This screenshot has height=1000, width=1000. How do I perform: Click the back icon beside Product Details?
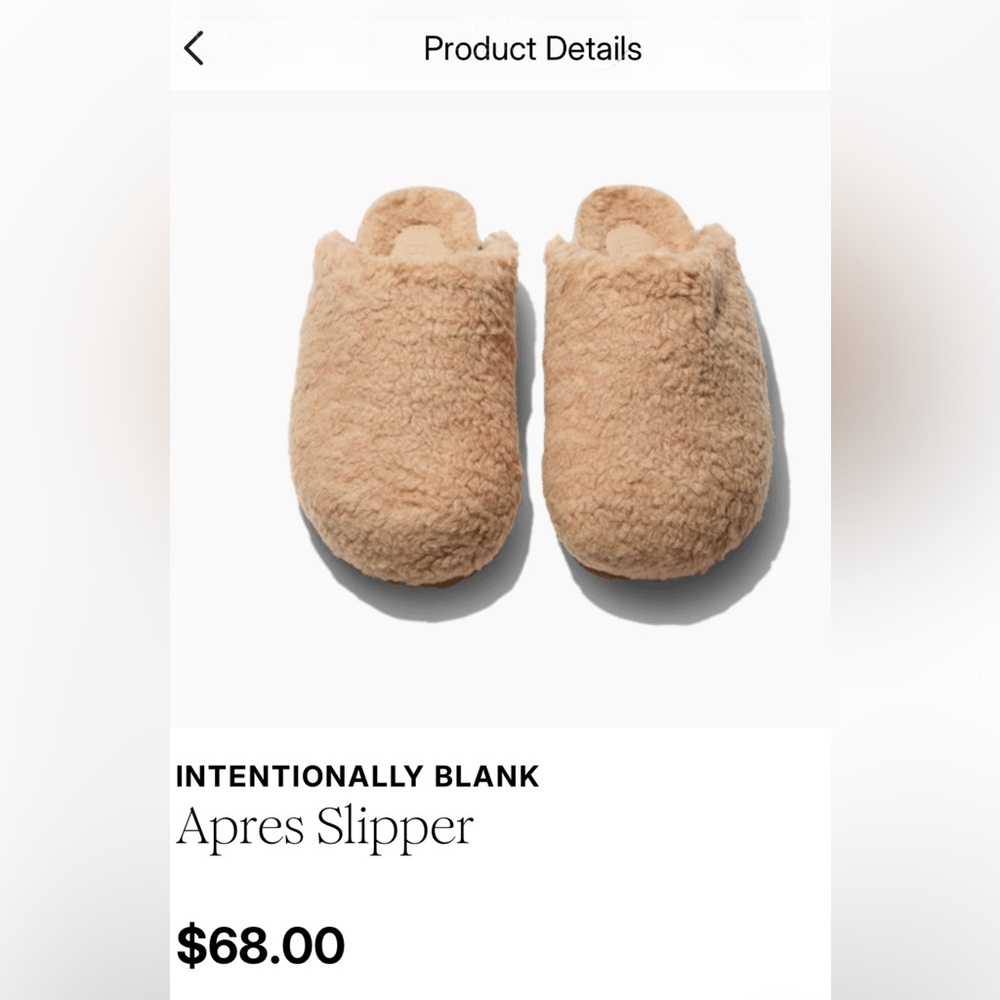point(195,47)
